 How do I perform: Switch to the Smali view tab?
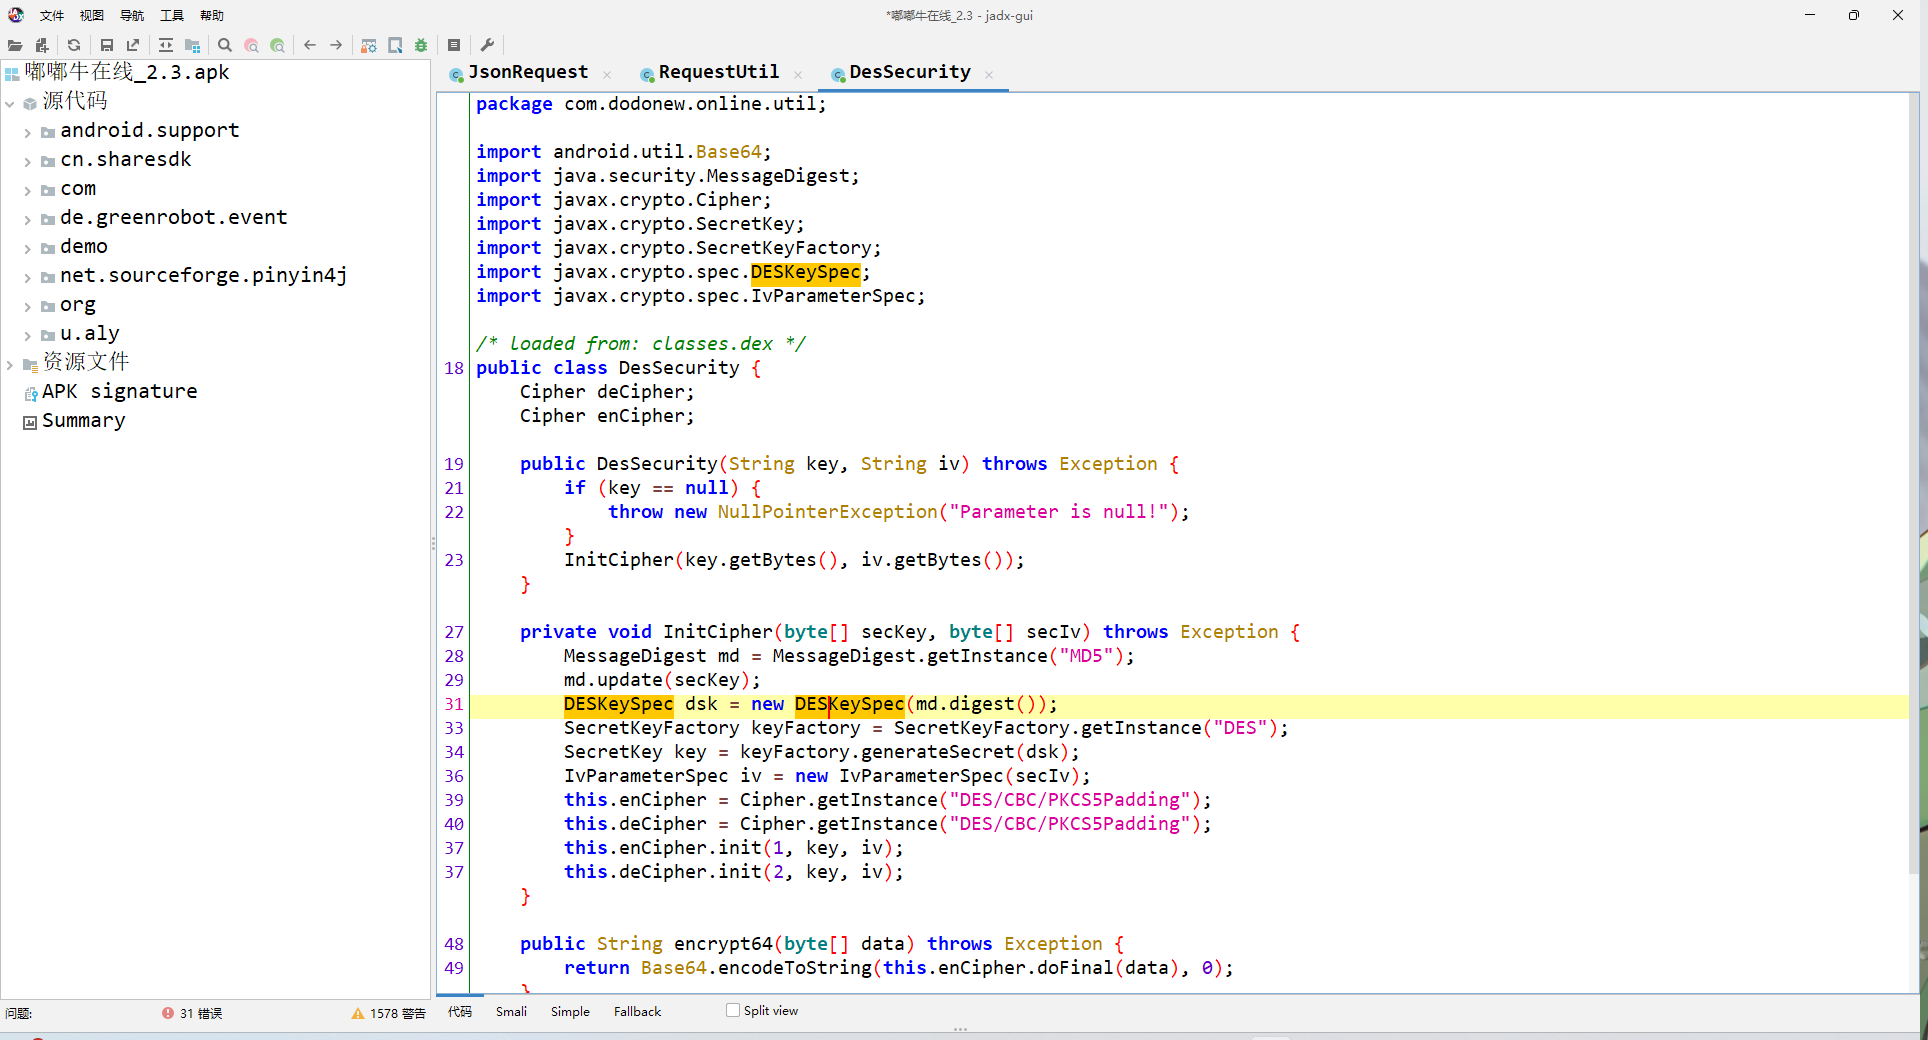coord(511,1011)
